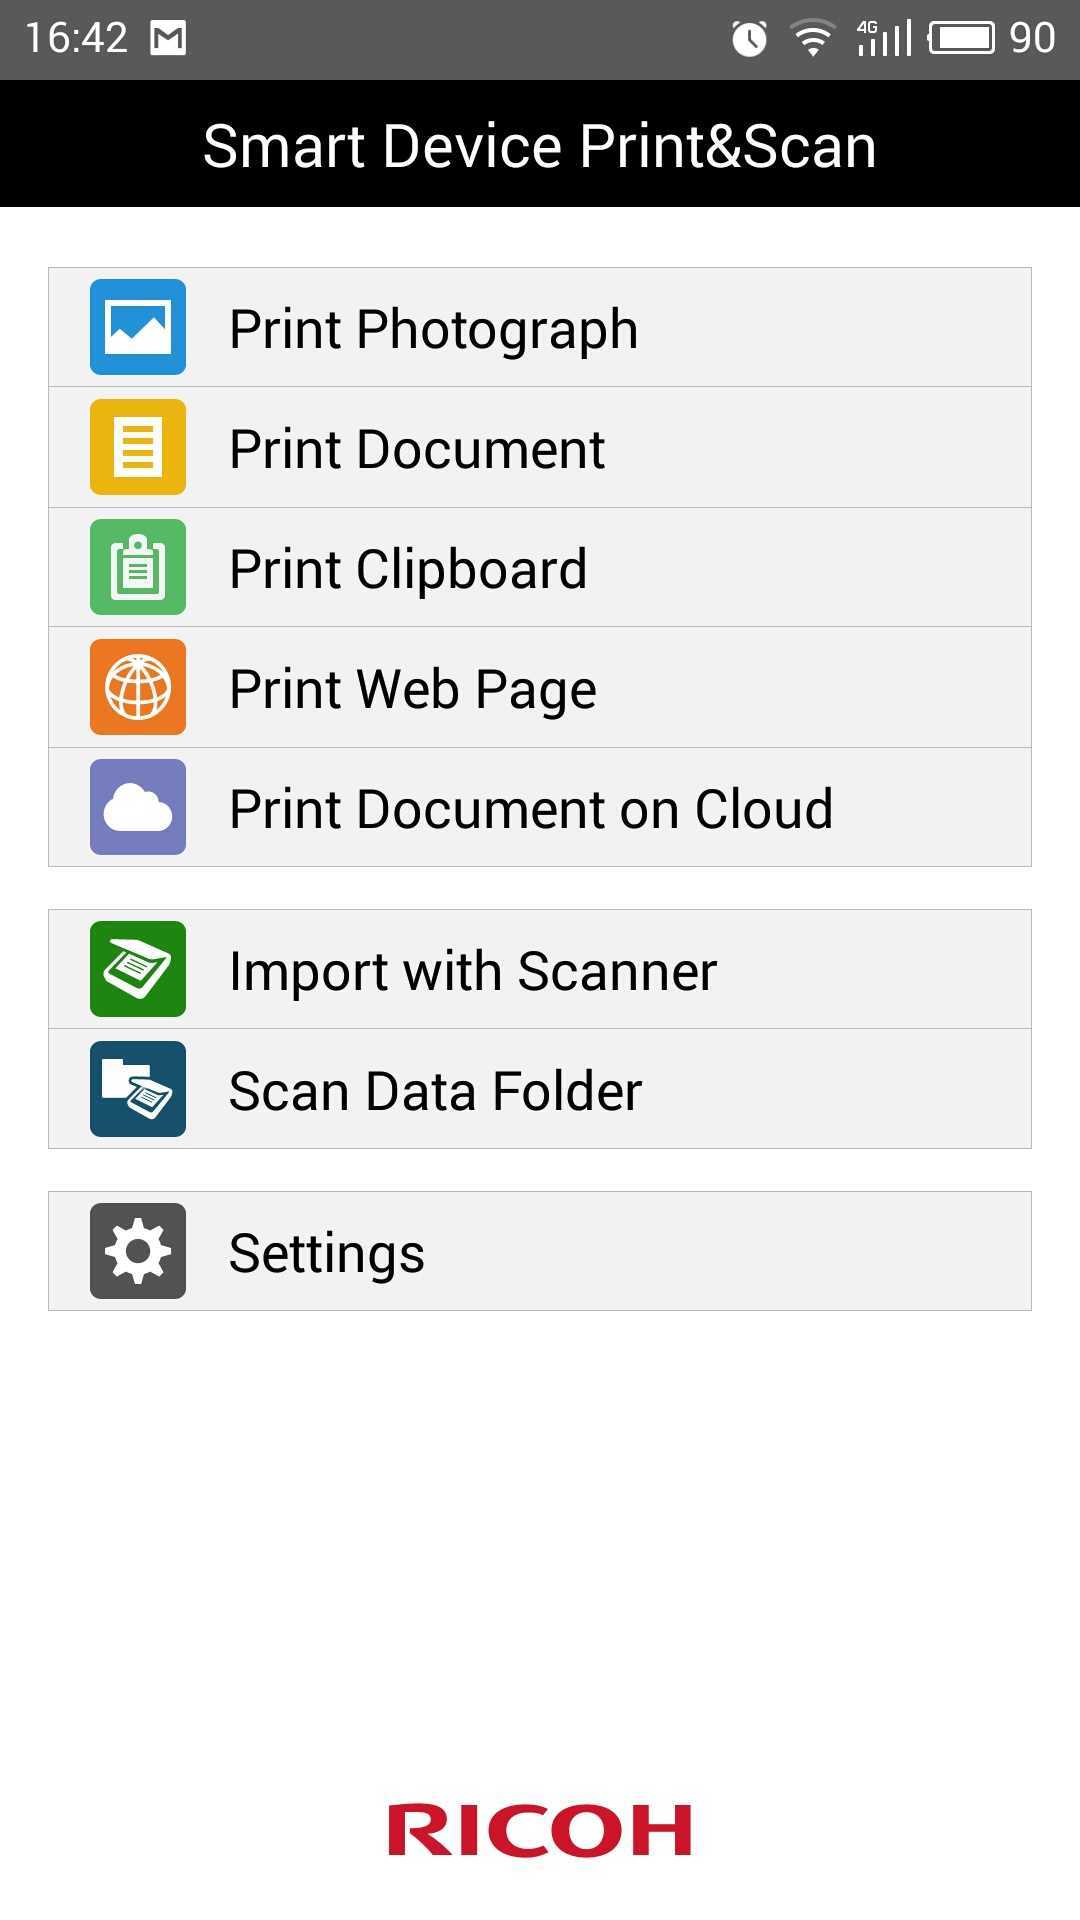Tap the blue Print Photograph picture icon
The height and width of the screenshot is (1920, 1080).
click(138, 327)
